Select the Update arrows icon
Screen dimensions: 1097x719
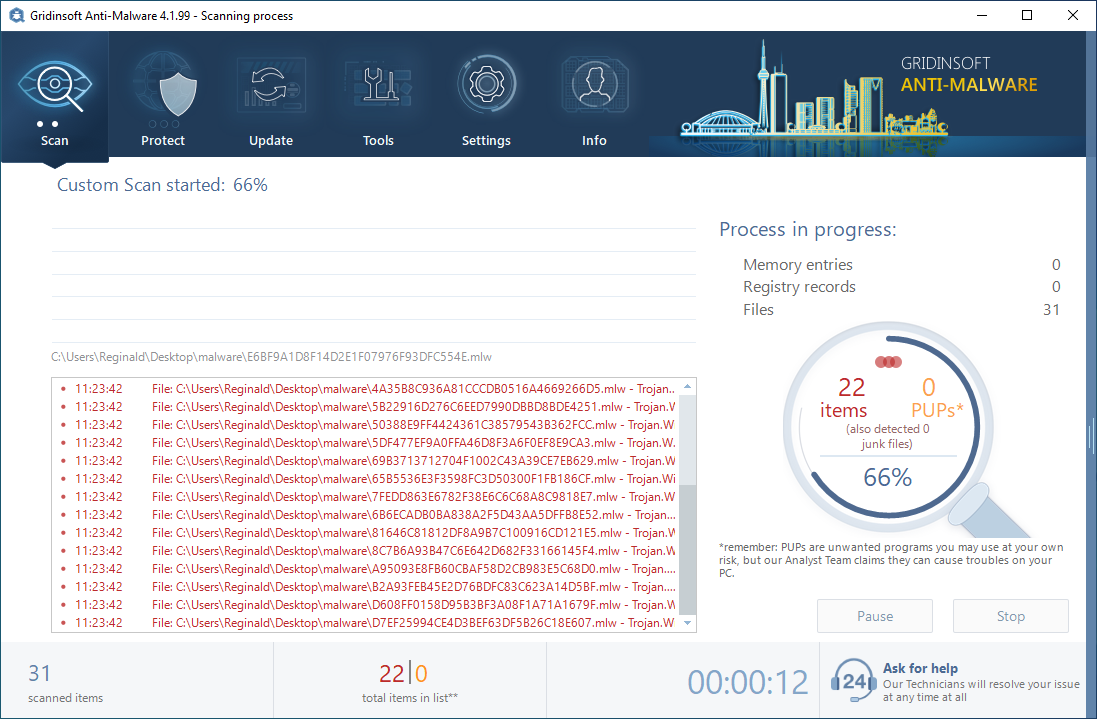coord(270,86)
